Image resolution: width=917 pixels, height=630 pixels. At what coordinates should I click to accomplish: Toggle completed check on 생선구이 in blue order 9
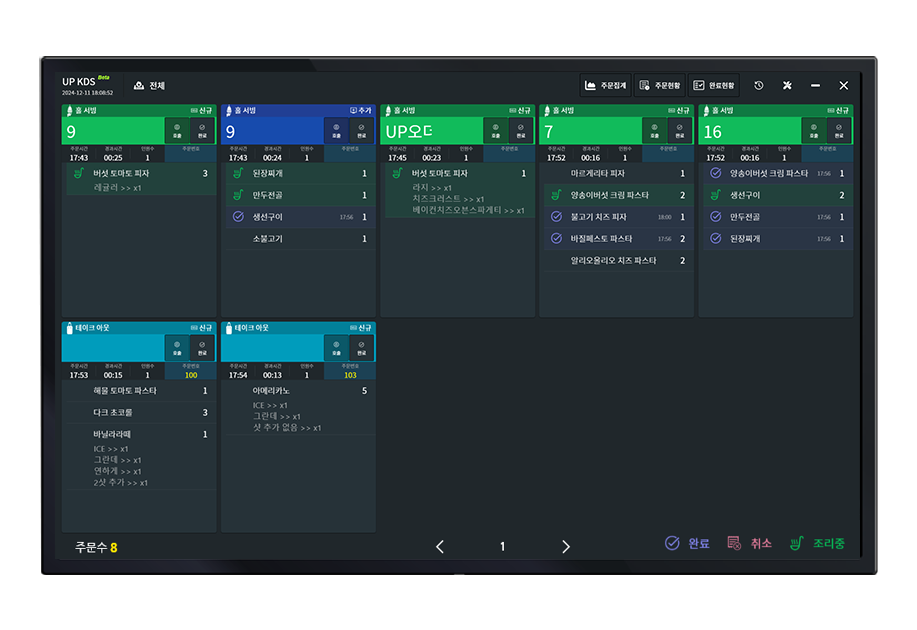pos(238,217)
